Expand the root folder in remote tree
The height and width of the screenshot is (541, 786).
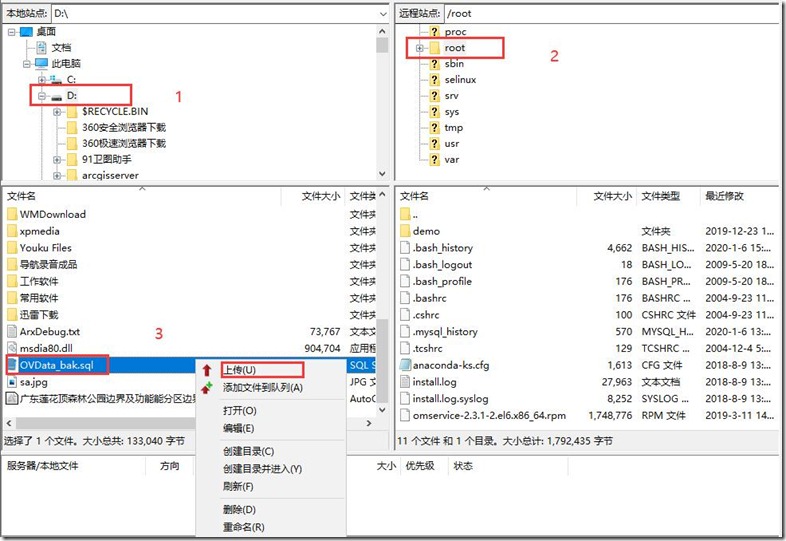(419, 48)
